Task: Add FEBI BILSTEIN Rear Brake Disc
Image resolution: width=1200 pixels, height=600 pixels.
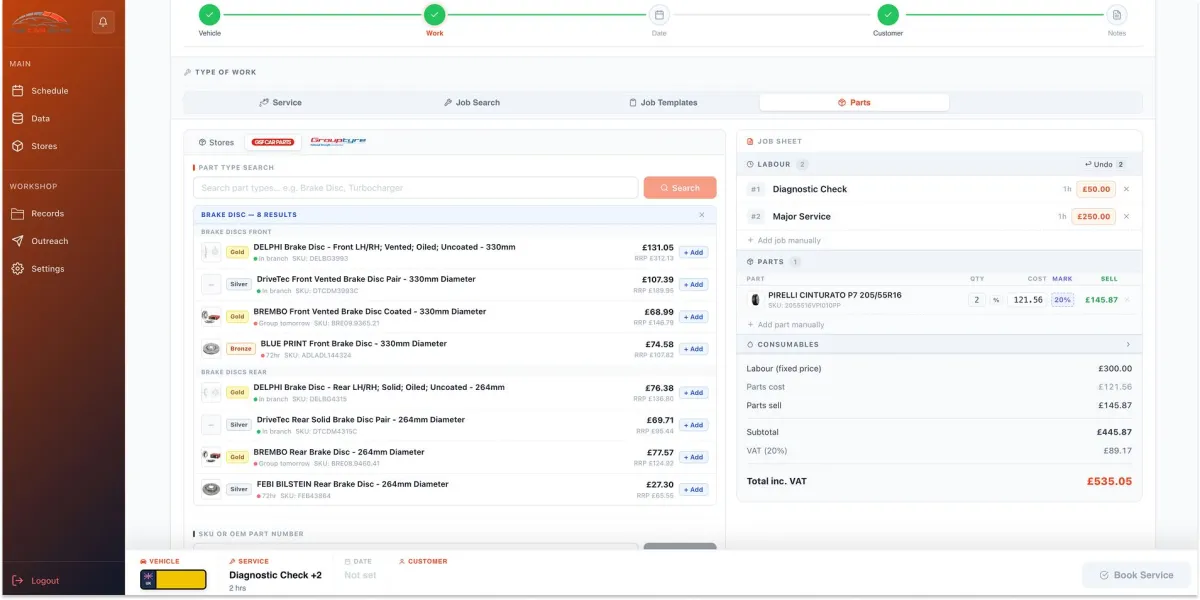Action: [693, 490]
